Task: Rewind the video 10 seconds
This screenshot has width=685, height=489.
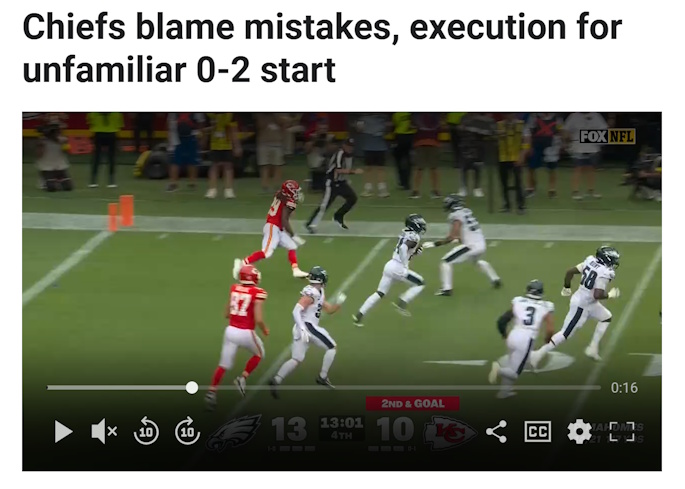Action: coord(146,431)
